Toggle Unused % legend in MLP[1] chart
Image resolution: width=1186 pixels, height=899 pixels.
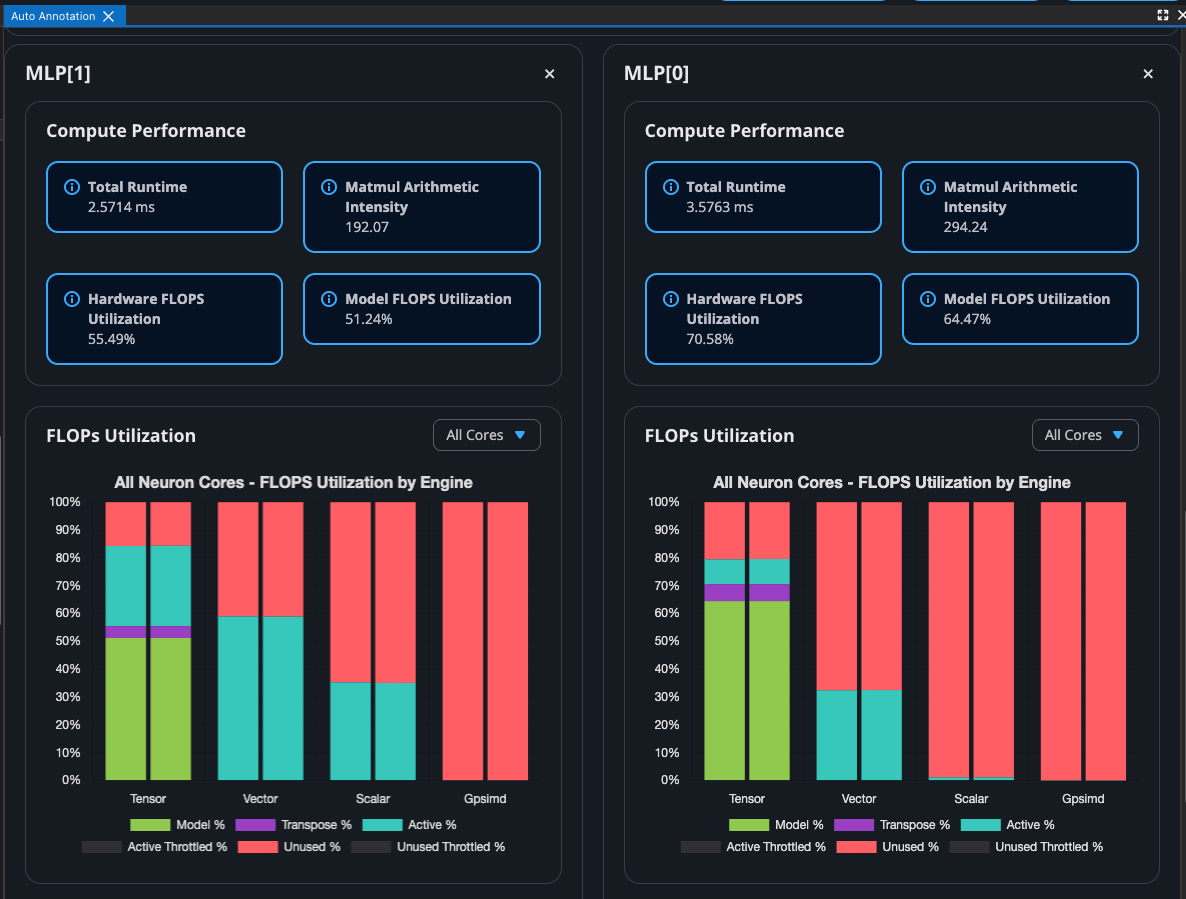click(289, 847)
